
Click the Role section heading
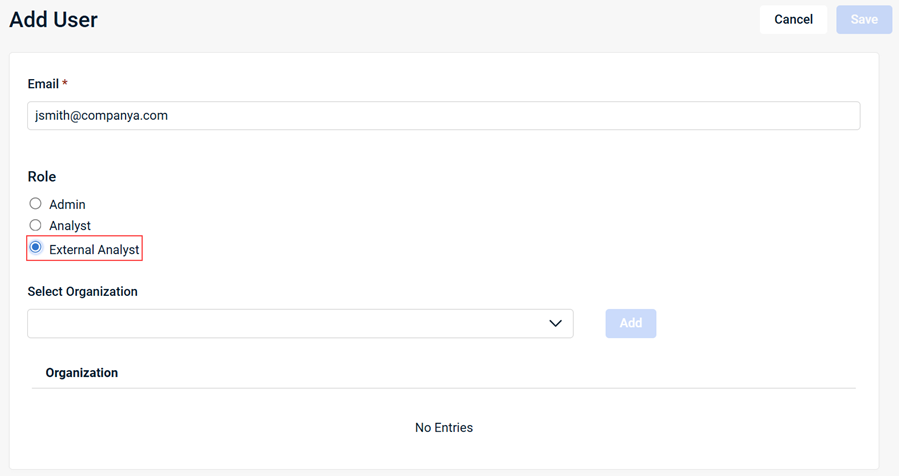pyautogui.click(x=42, y=177)
